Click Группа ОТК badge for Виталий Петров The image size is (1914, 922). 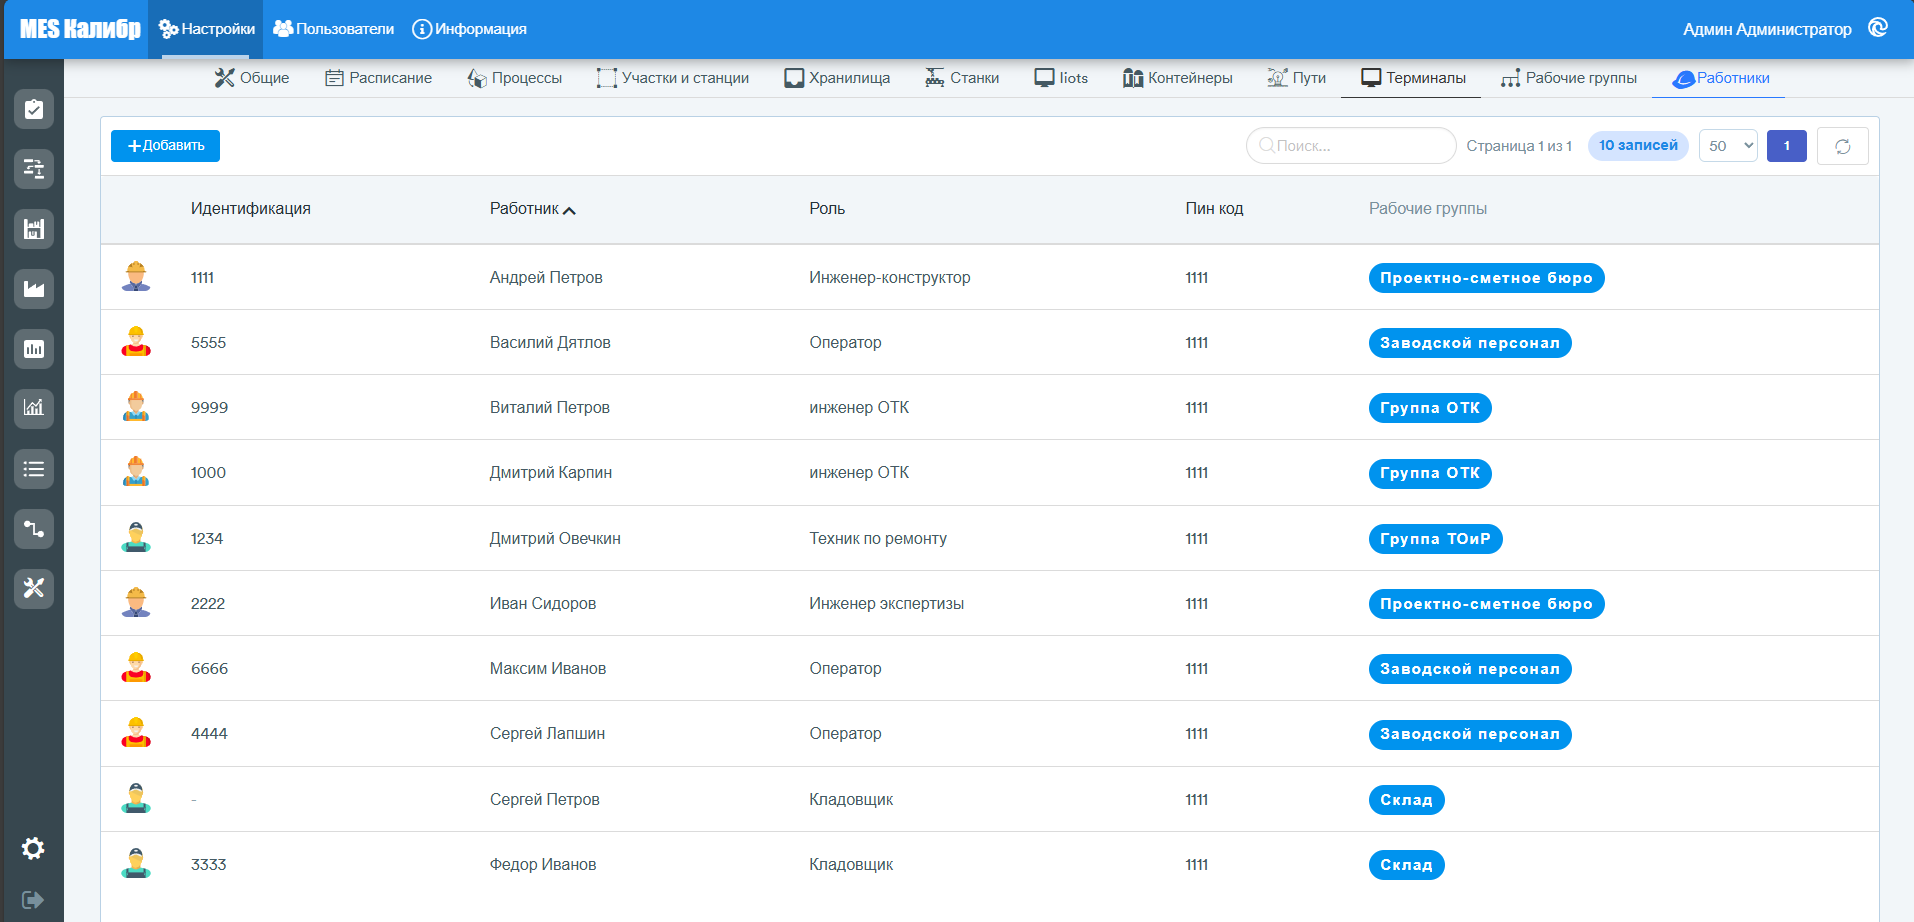pyautogui.click(x=1430, y=408)
